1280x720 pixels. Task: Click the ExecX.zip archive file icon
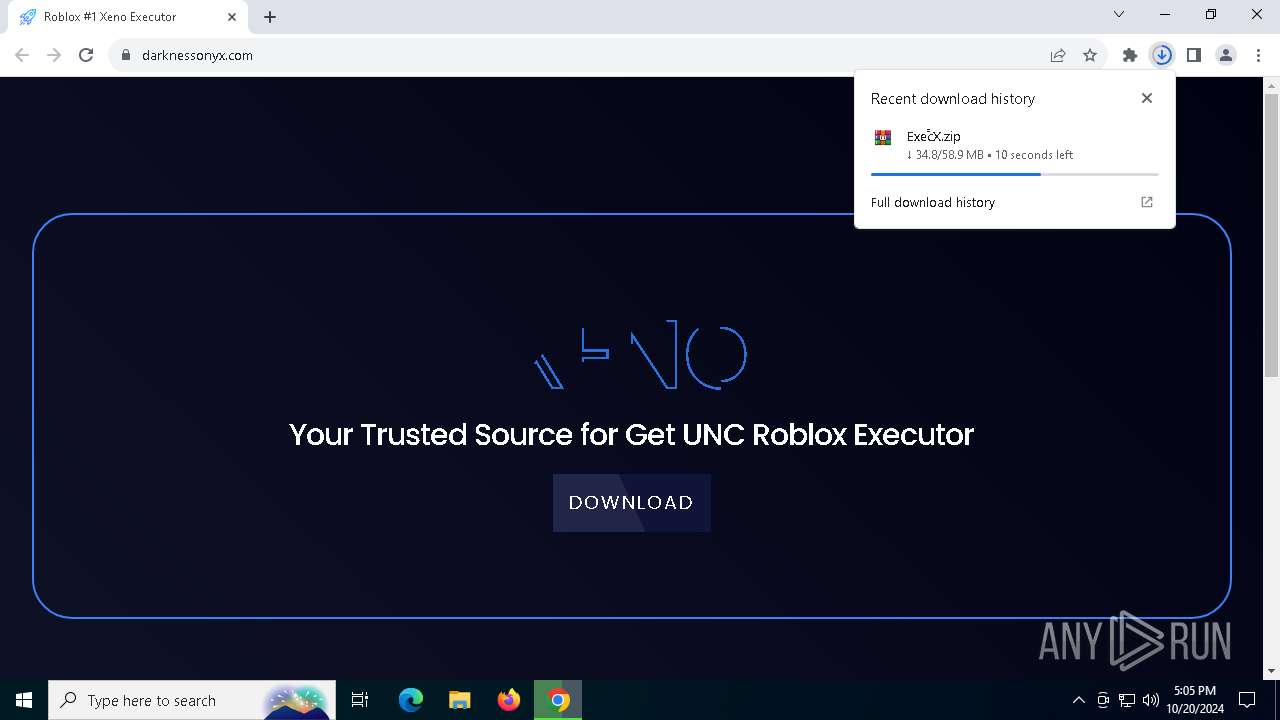click(883, 138)
